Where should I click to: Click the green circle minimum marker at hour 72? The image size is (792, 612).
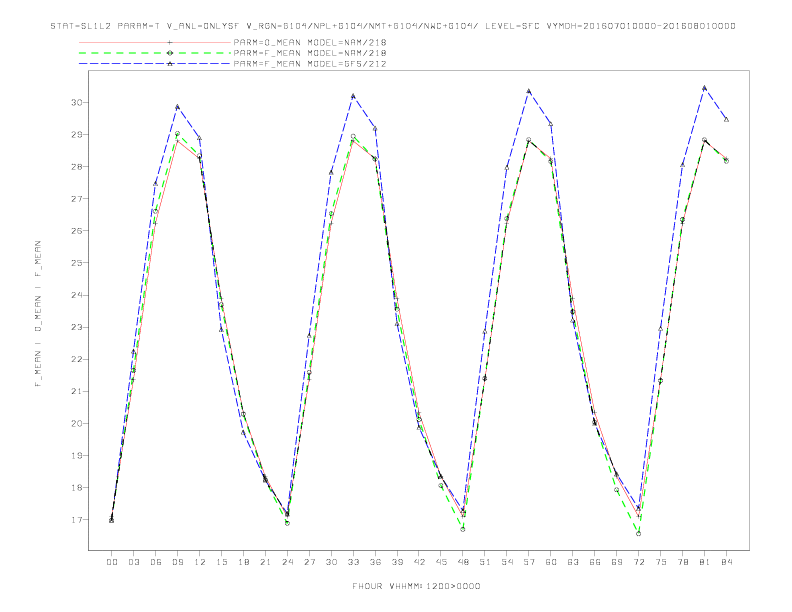(x=639, y=533)
